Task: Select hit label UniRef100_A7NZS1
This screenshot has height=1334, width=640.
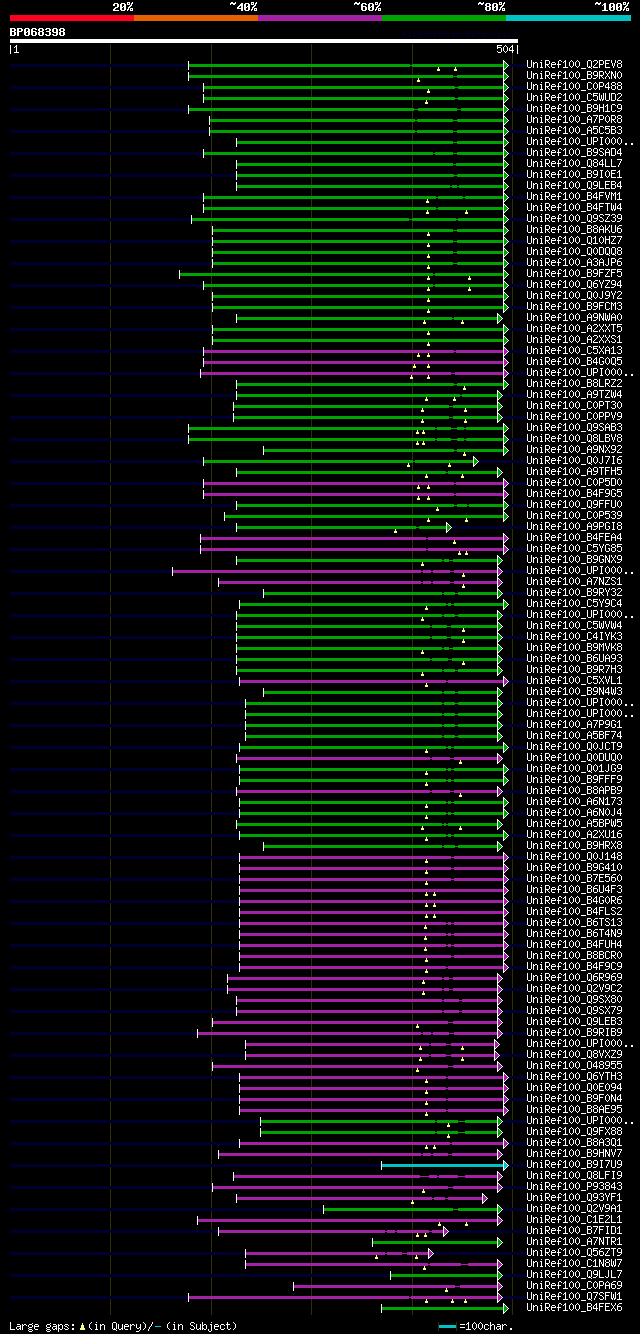Action: tap(574, 581)
